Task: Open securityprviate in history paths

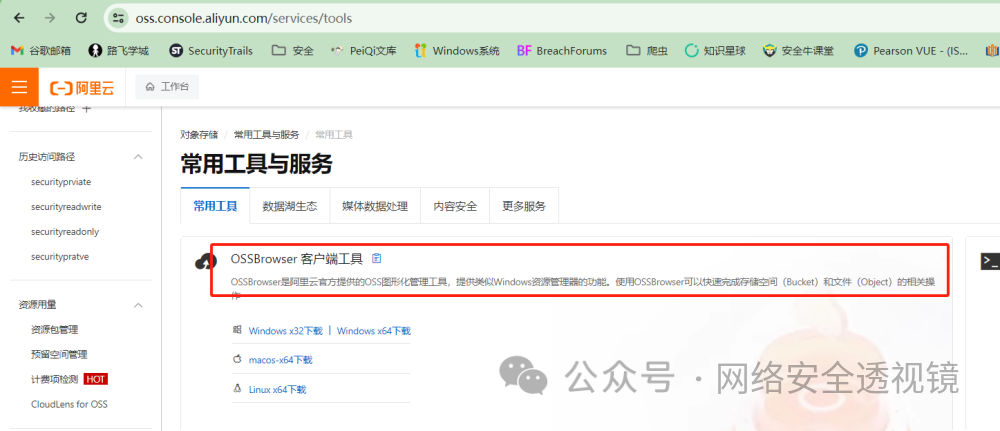Action: (x=61, y=182)
